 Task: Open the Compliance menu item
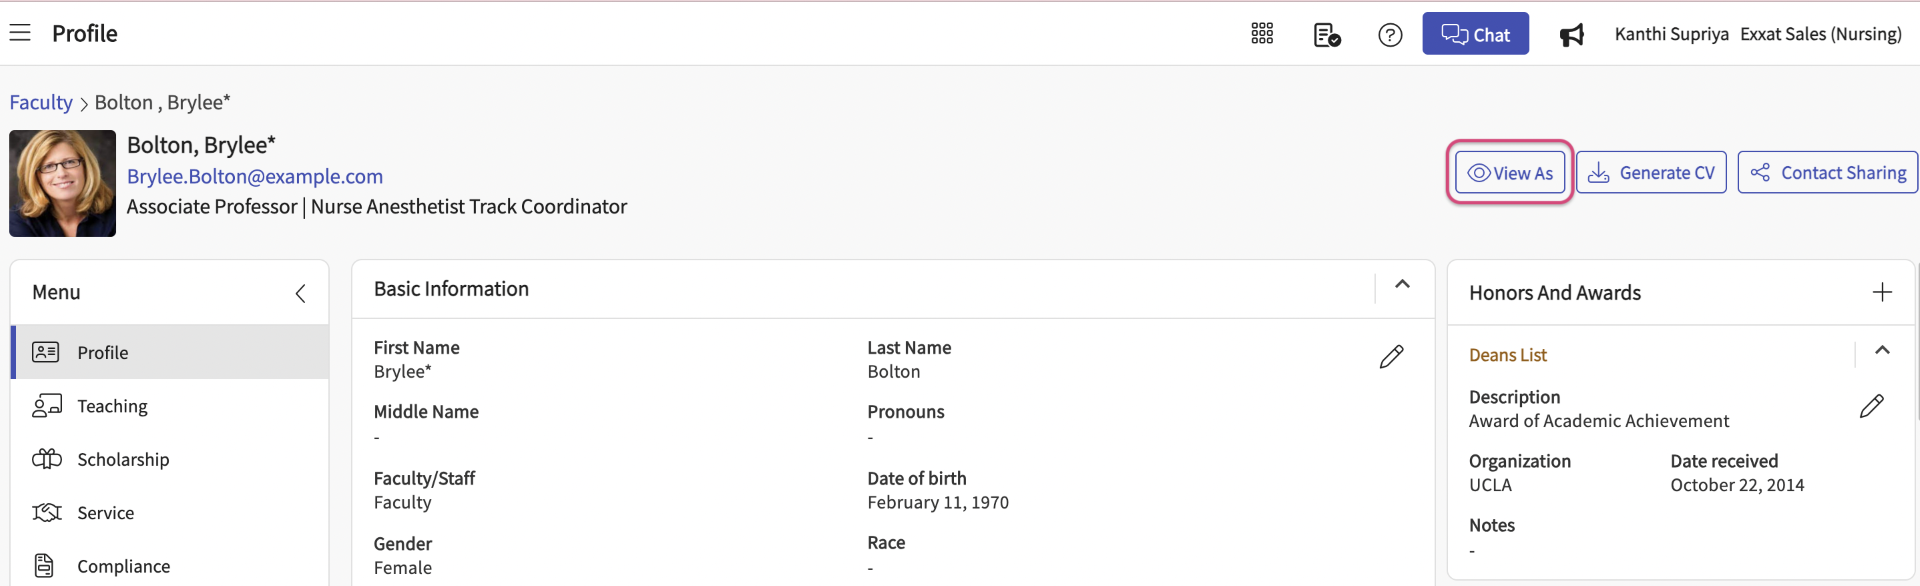[123, 566]
